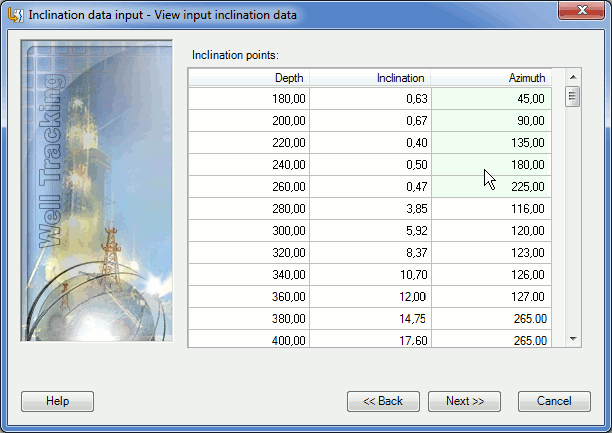The image size is (612, 433).
Task: Select depth cell 300,00
Action: (x=249, y=231)
